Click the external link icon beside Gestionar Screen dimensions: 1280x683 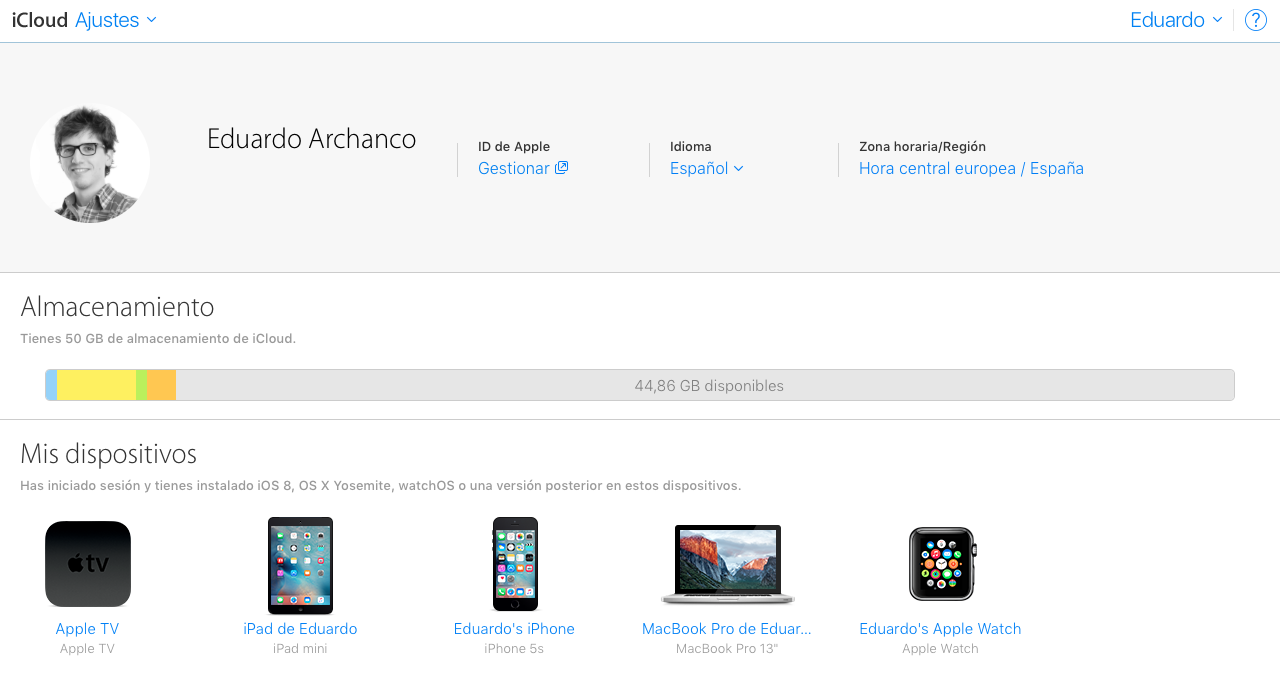click(562, 168)
